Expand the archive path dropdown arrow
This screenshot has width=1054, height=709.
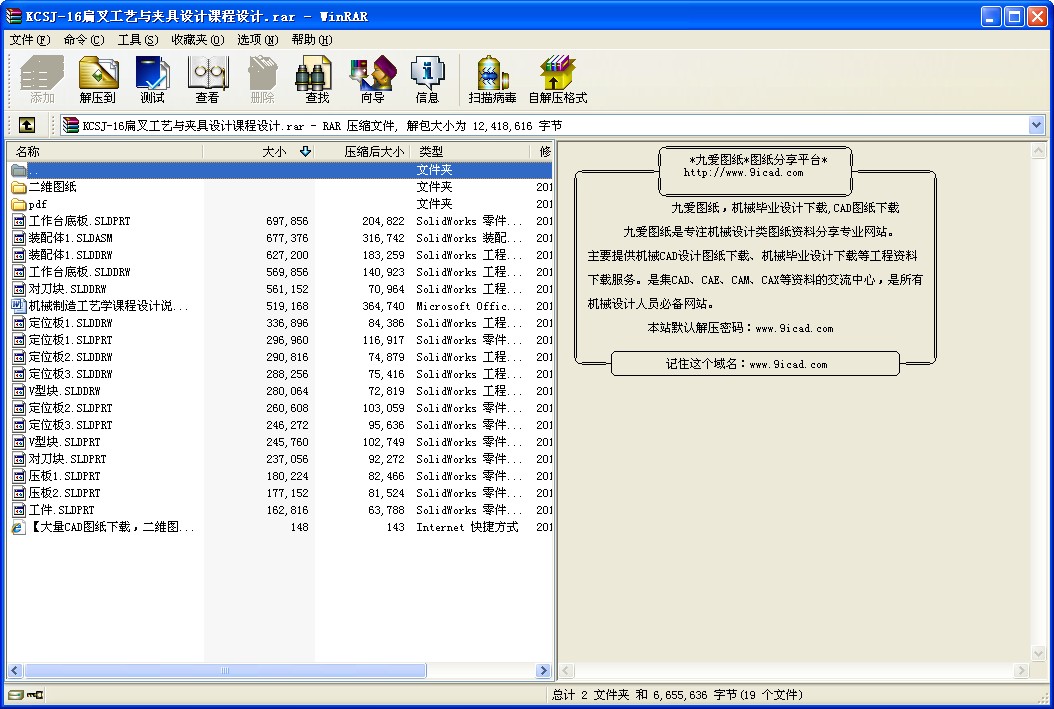click(1036, 125)
